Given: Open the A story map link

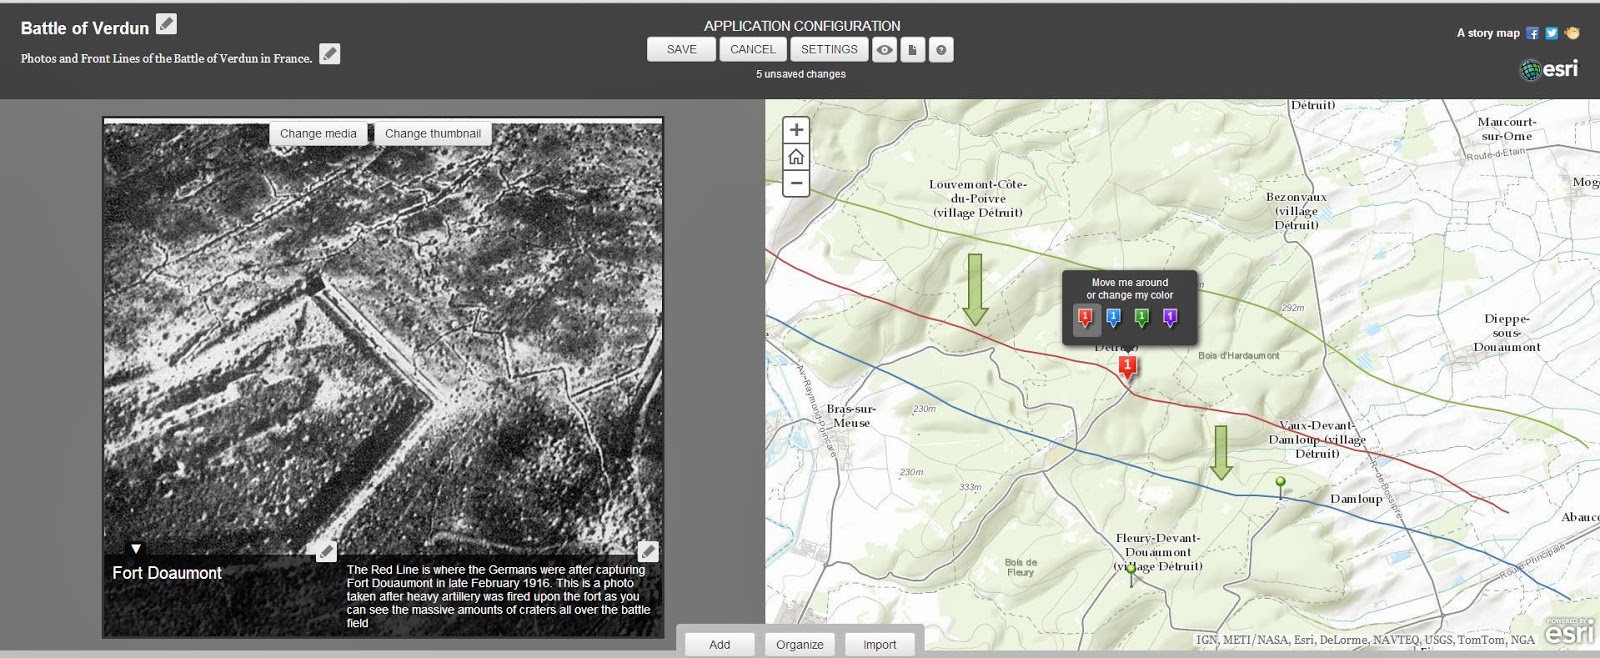Looking at the screenshot, I should pyautogui.click(x=1488, y=33).
